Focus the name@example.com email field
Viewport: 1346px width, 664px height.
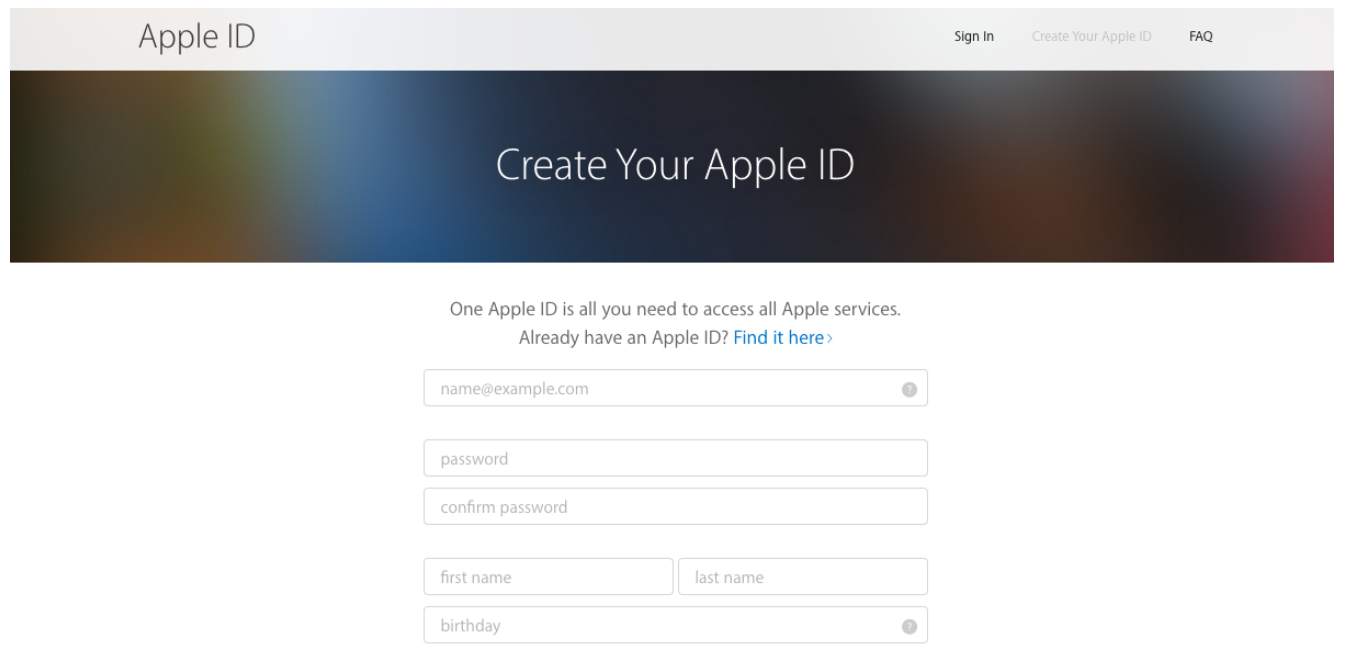[676, 388]
